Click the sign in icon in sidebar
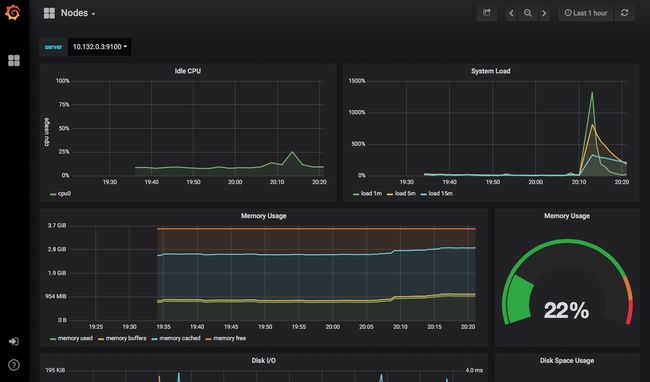Viewport: 650px width, 382px height. (14, 341)
